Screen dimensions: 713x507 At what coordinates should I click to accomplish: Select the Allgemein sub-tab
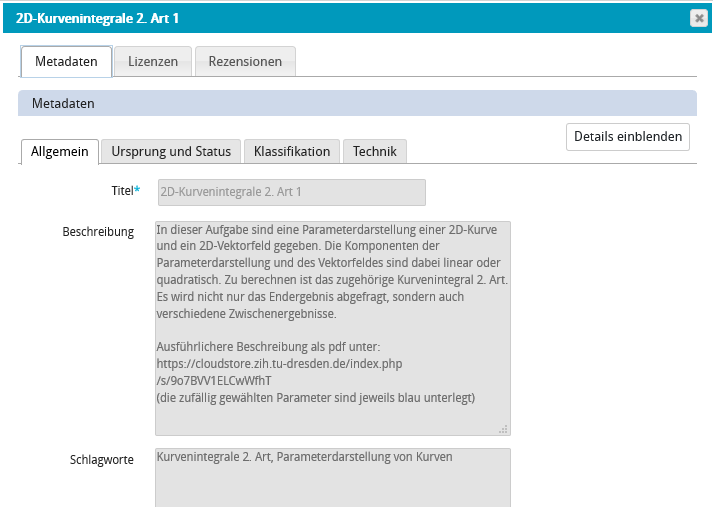click(60, 151)
